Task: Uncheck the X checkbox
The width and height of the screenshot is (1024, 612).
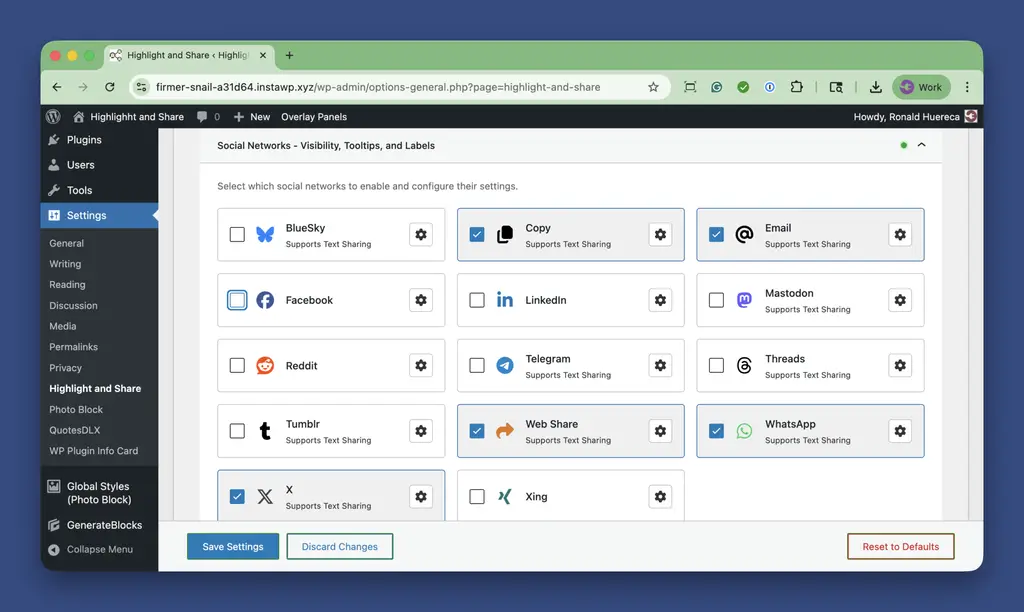Action: [x=237, y=496]
